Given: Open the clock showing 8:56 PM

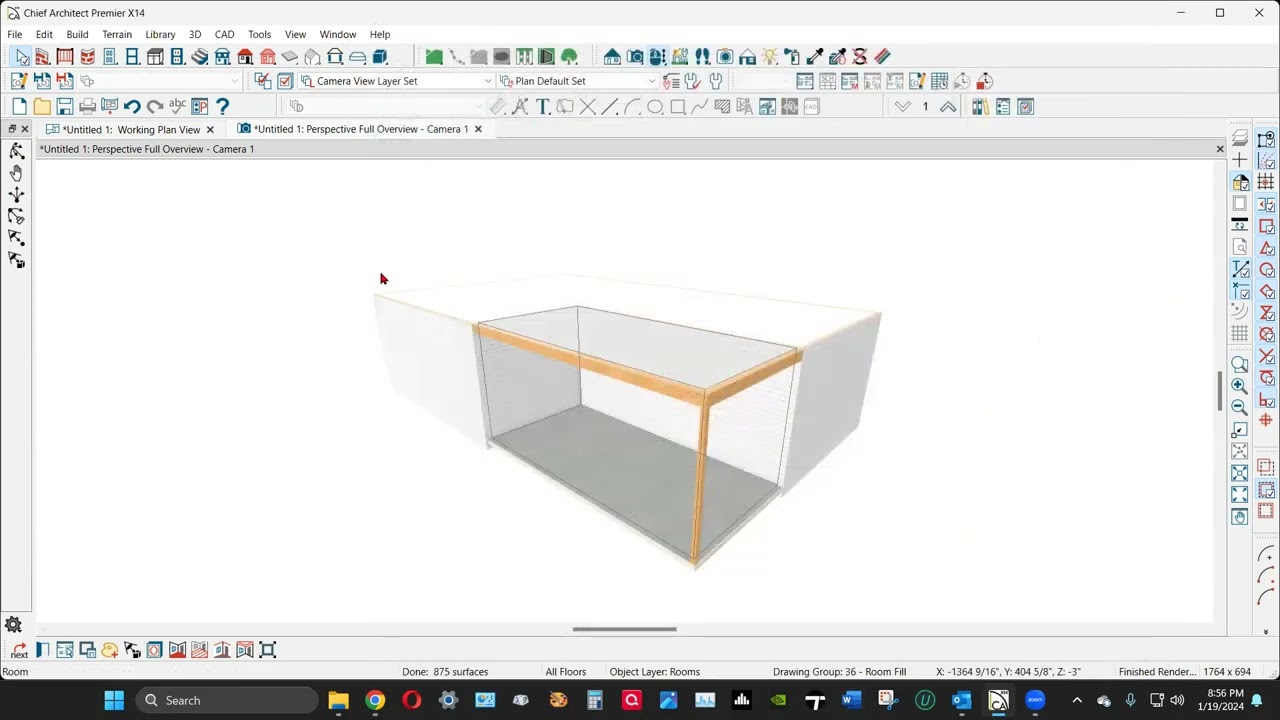Looking at the screenshot, I should pyautogui.click(x=1225, y=700).
